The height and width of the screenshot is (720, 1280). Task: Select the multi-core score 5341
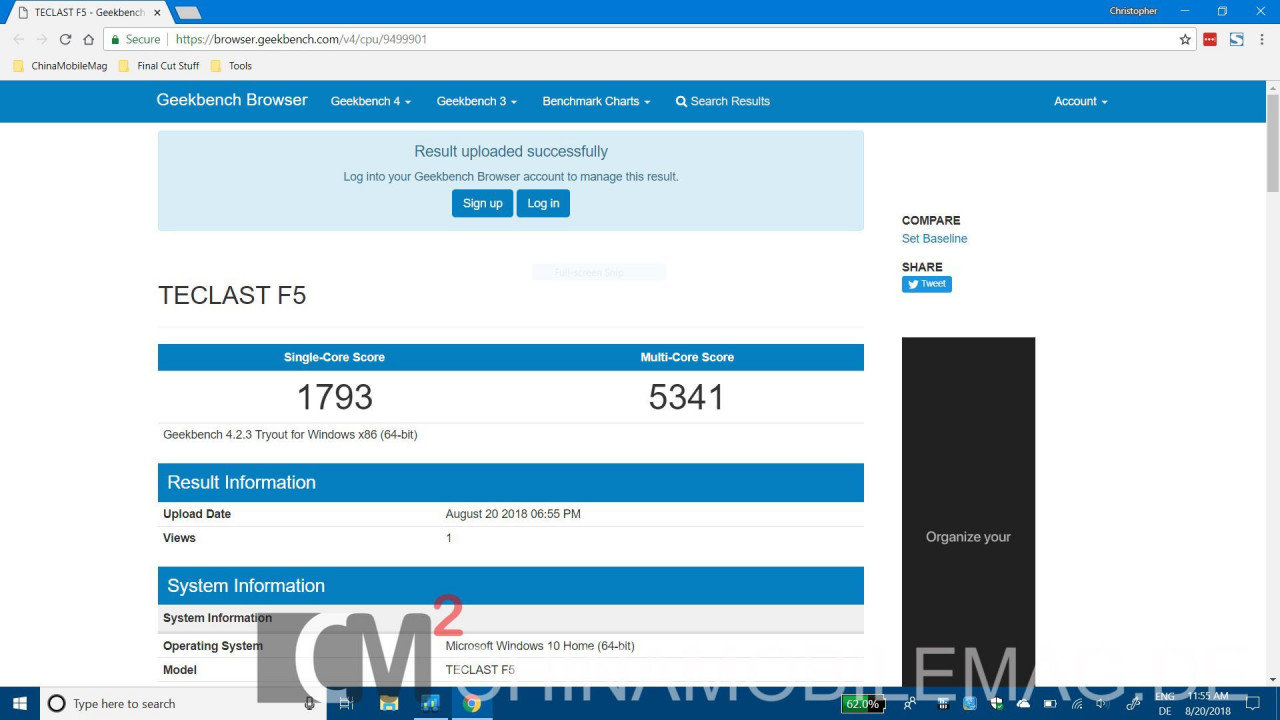[x=686, y=398]
